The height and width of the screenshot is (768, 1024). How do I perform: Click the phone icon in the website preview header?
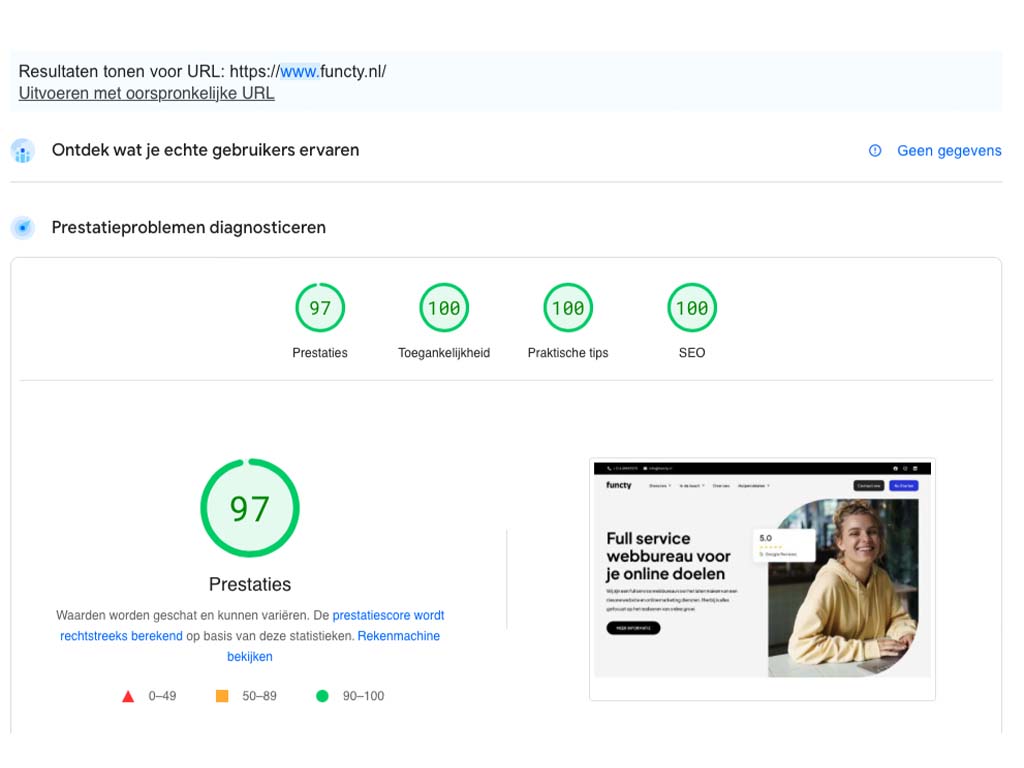[608, 468]
